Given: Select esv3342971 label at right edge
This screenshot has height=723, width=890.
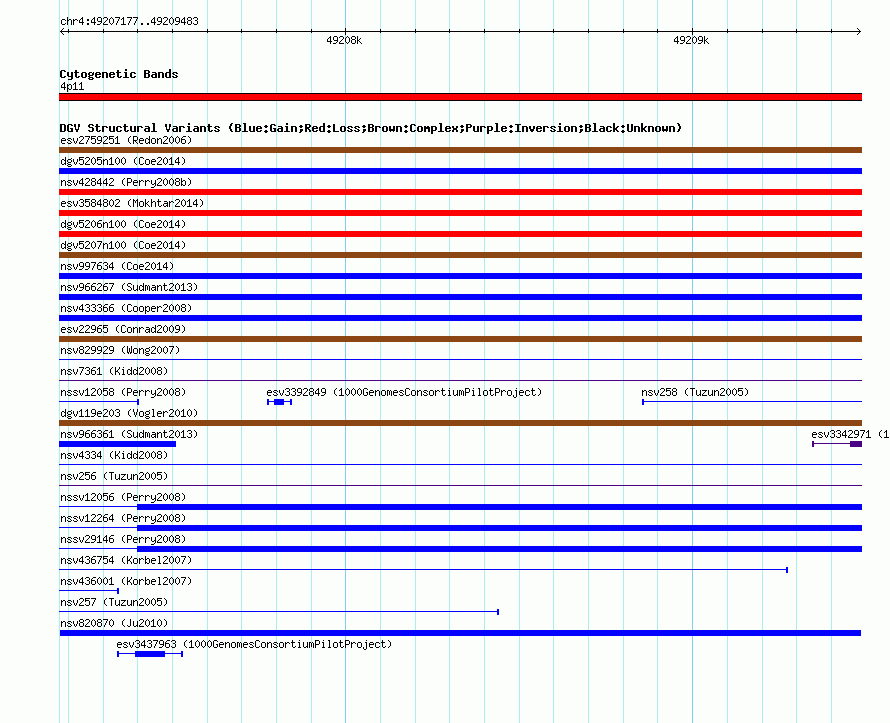Looking at the screenshot, I should pyautogui.click(x=850, y=434).
